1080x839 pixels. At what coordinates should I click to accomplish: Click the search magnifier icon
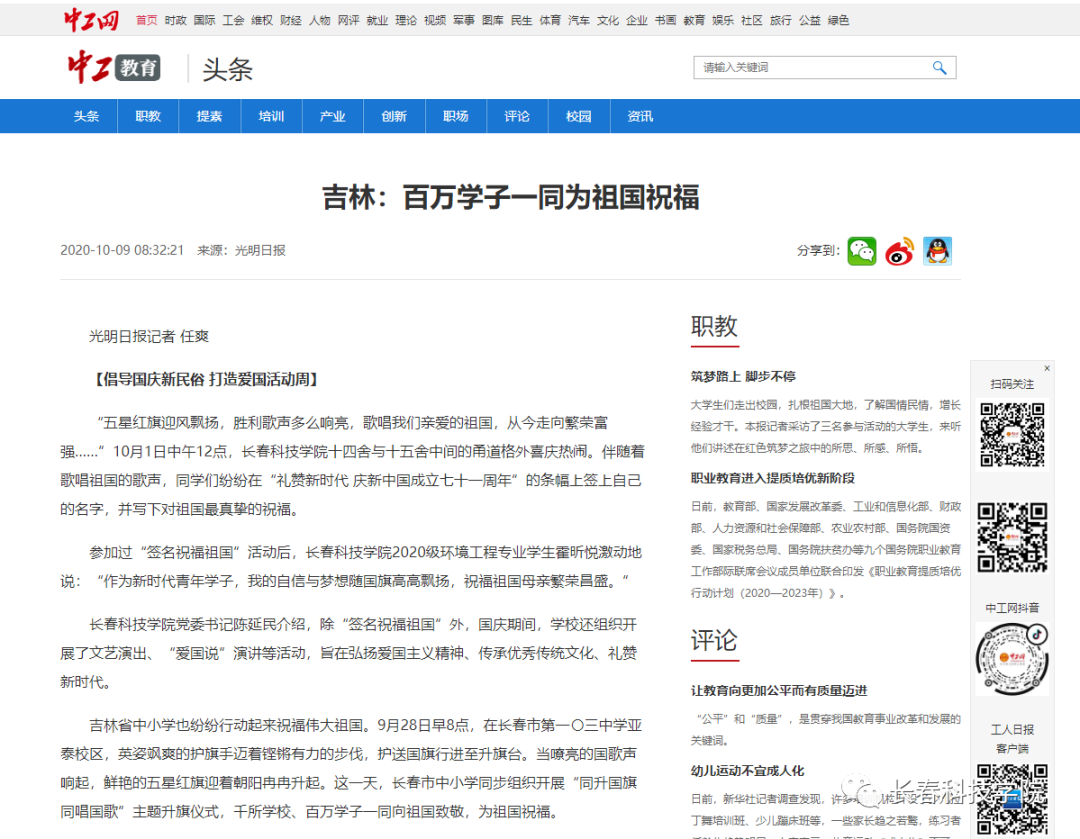(939, 68)
